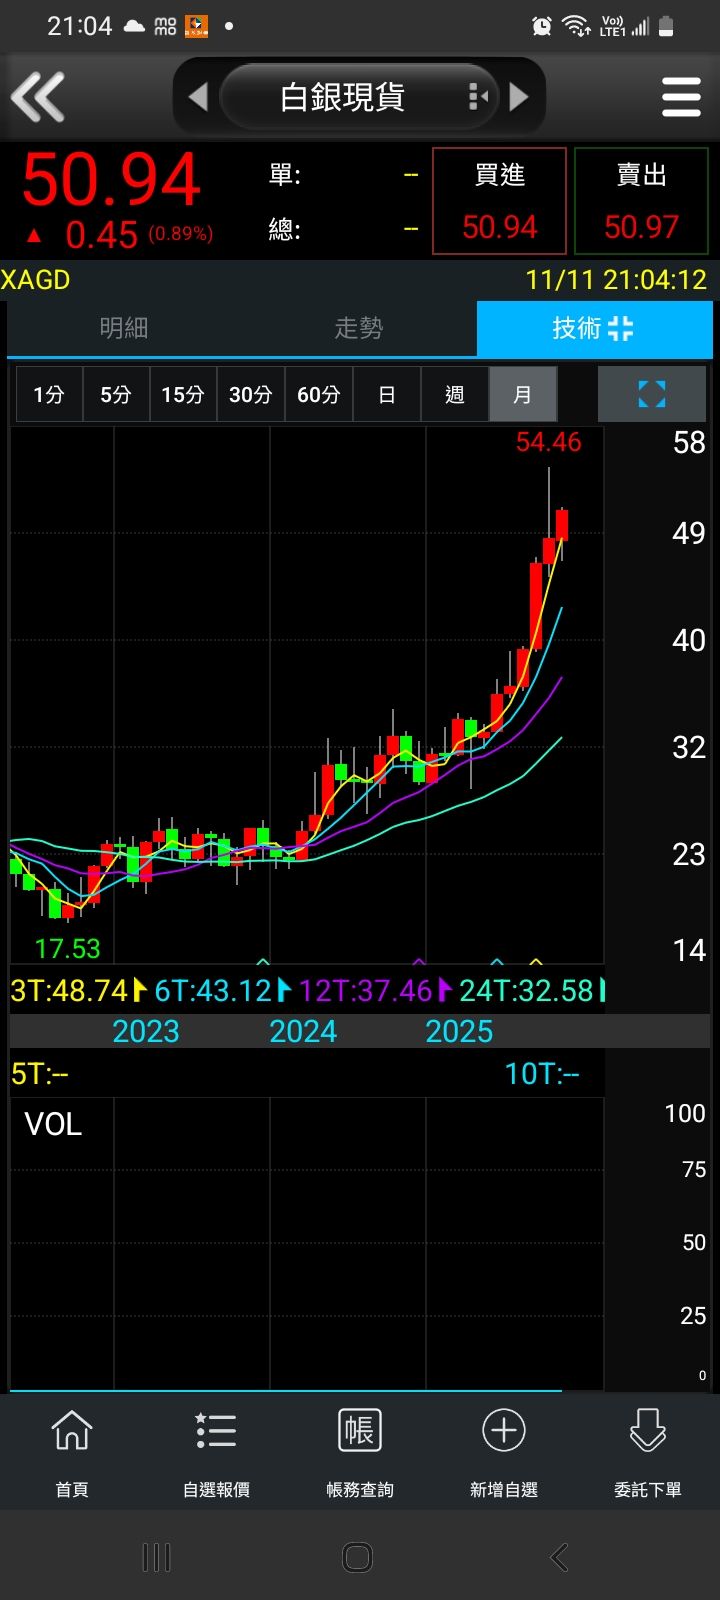The height and width of the screenshot is (1600, 720).
Task: Select the 60分 chart interval
Action: tap(318, 394)
